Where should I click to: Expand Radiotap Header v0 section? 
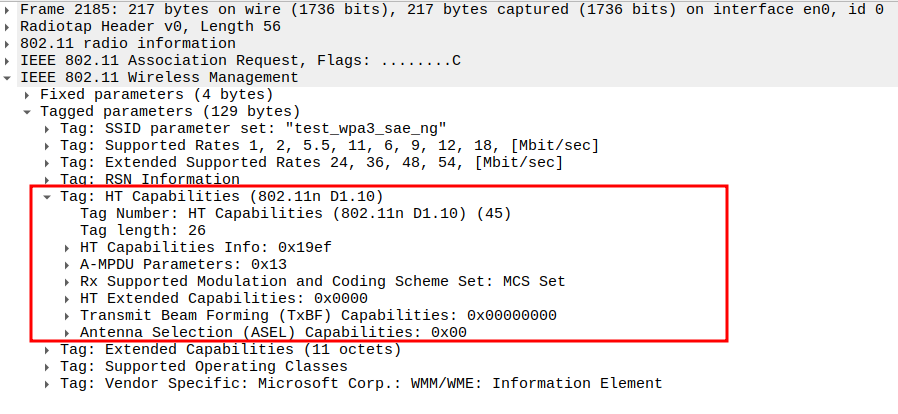pos(8,26)
